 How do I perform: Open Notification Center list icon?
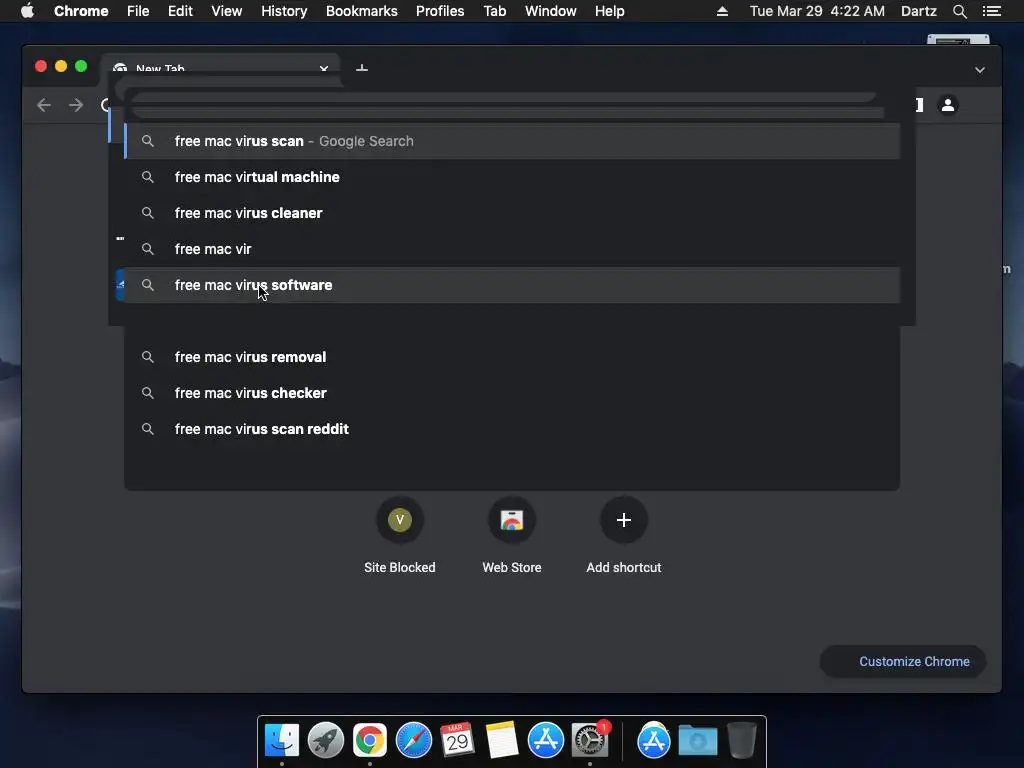[991, 11]
